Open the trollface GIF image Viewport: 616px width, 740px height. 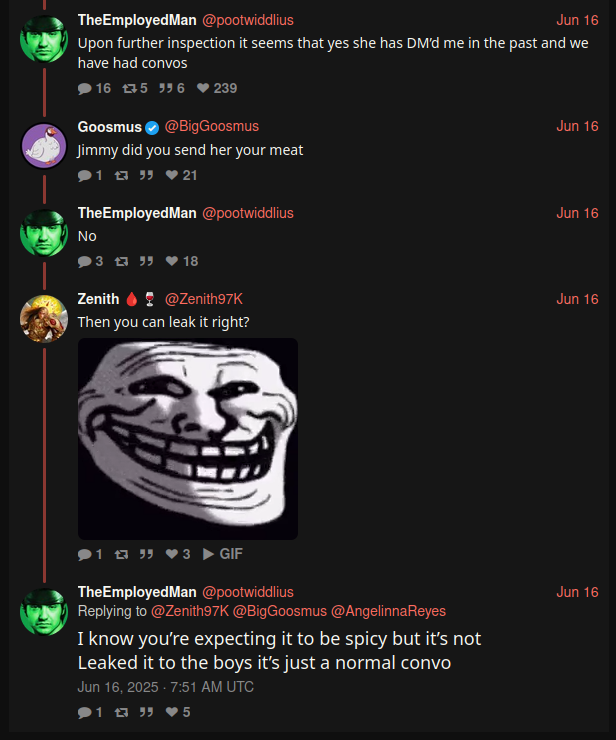188,438
